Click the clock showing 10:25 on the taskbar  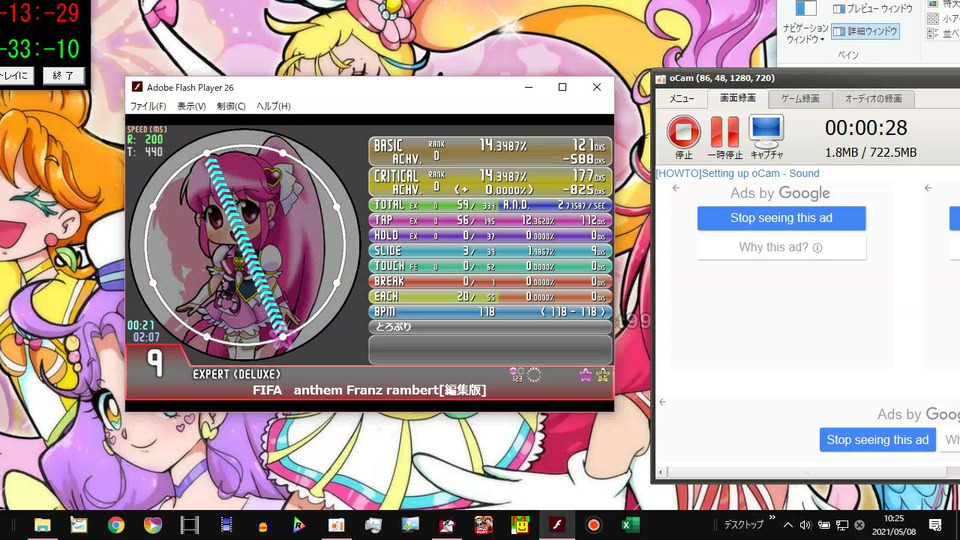click(x=894, y=519)
